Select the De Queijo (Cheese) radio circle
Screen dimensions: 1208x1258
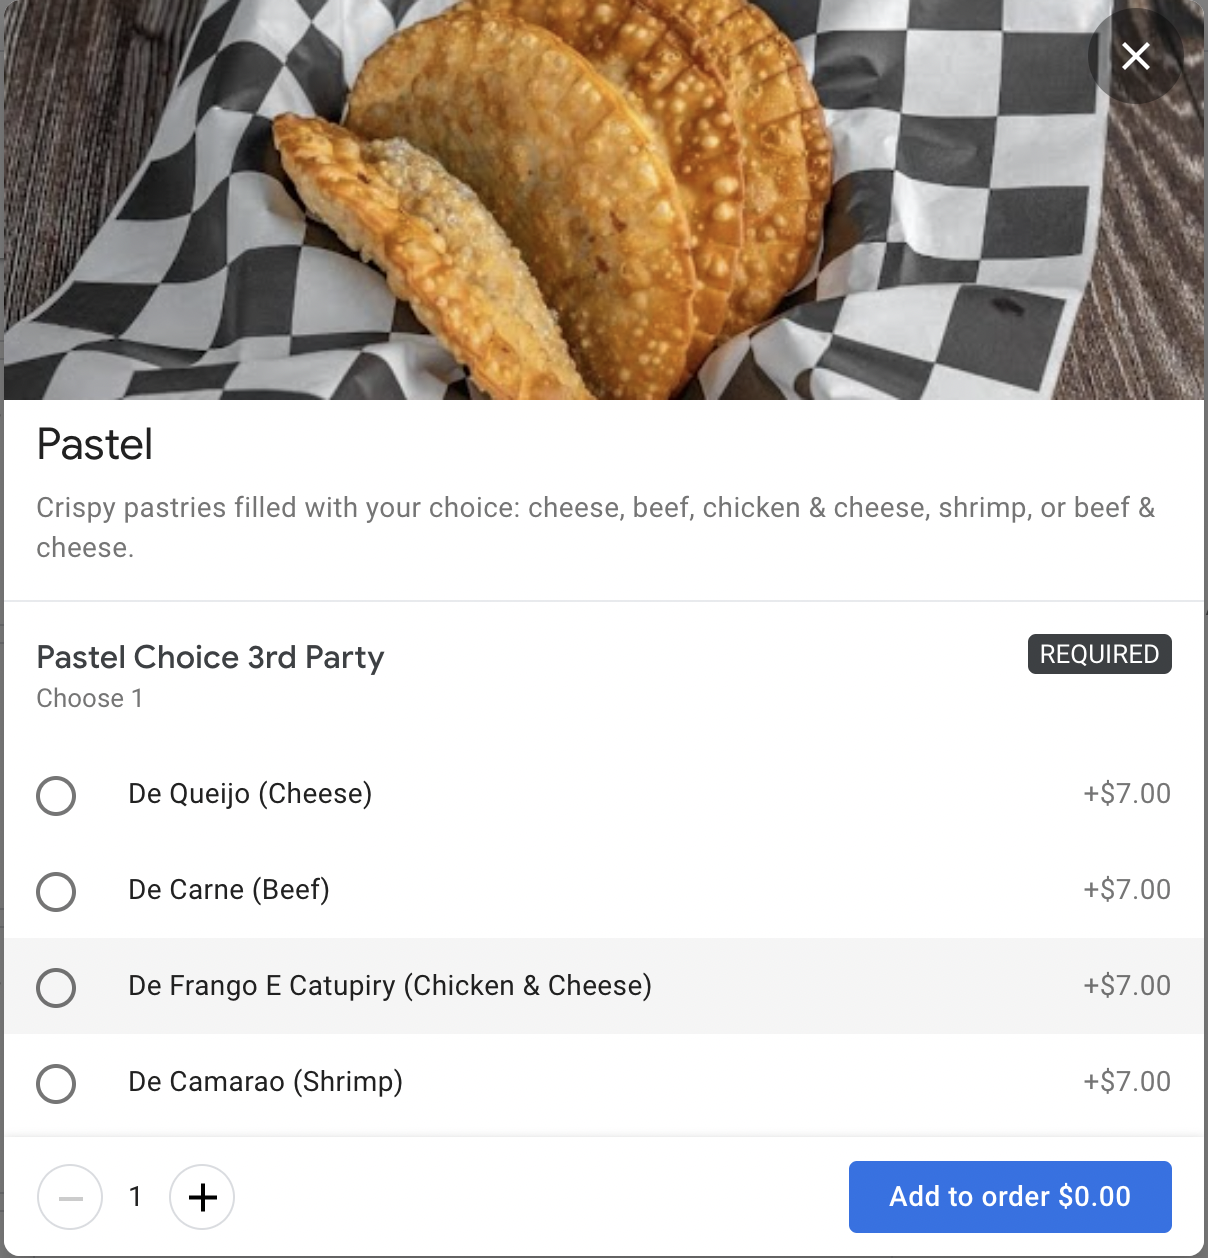click(56, 796)
